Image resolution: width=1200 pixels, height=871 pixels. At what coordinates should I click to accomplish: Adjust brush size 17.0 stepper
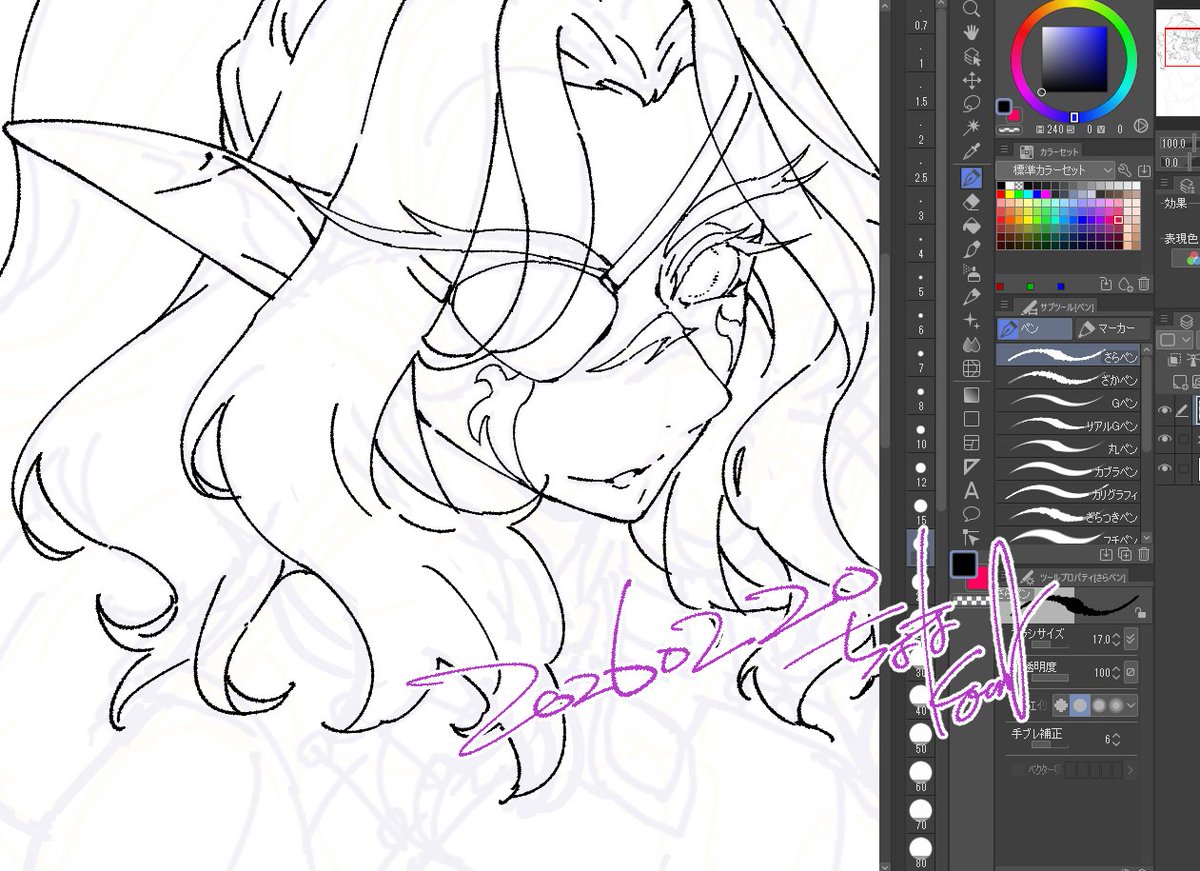coord(1117,639)
